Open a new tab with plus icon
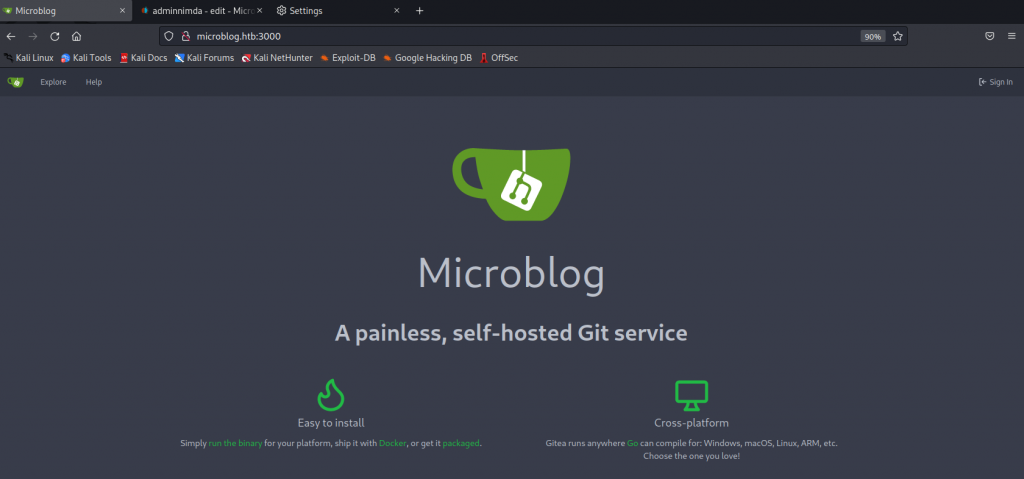This screenshot has height=479, width=1024. pyautogui.click(x=419, y=10)
